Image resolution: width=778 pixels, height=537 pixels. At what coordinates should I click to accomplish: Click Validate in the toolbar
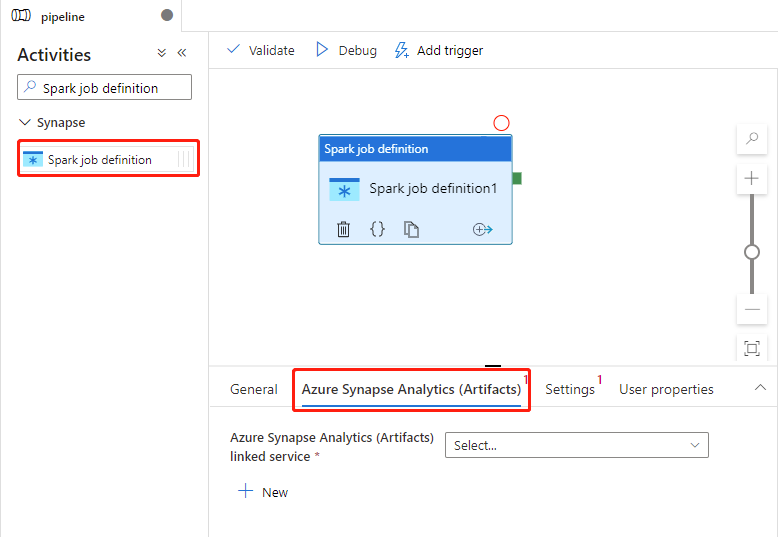pyautogui.click(x=260, y=50)
